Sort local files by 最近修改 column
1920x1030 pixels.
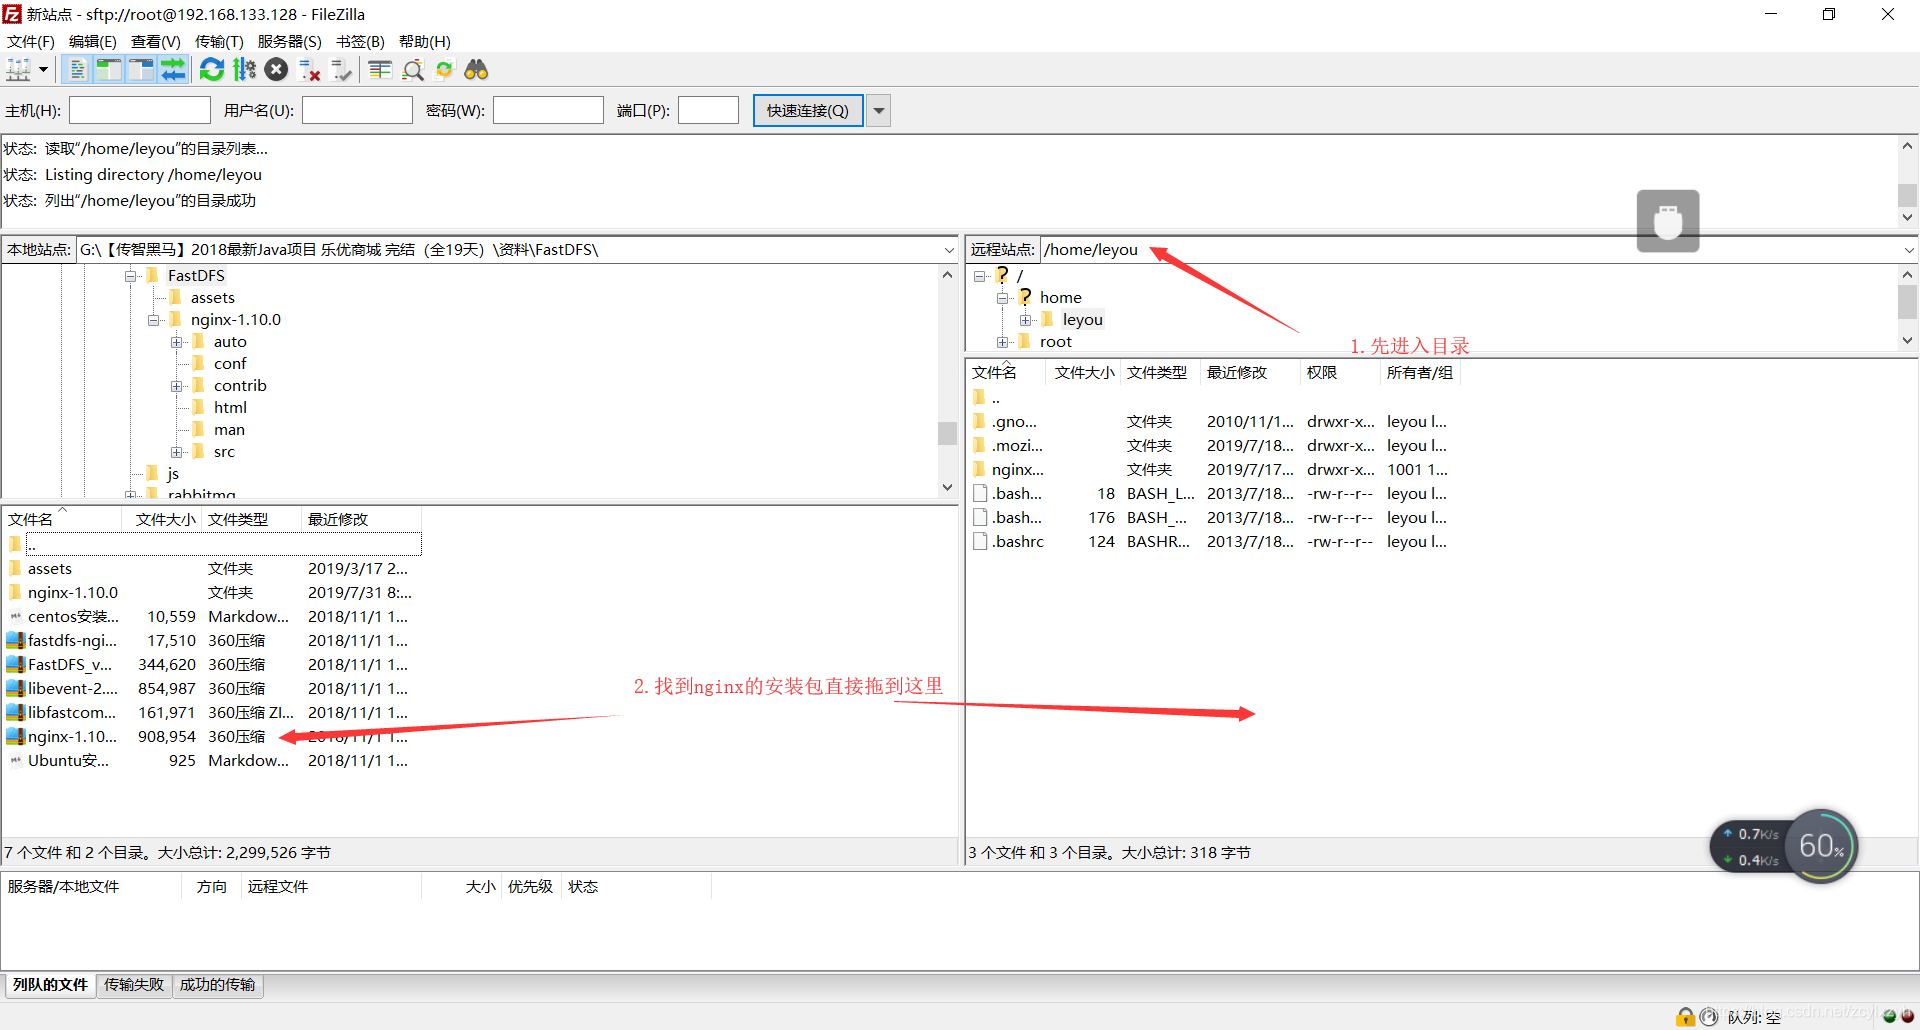click(x=360, y=519)
